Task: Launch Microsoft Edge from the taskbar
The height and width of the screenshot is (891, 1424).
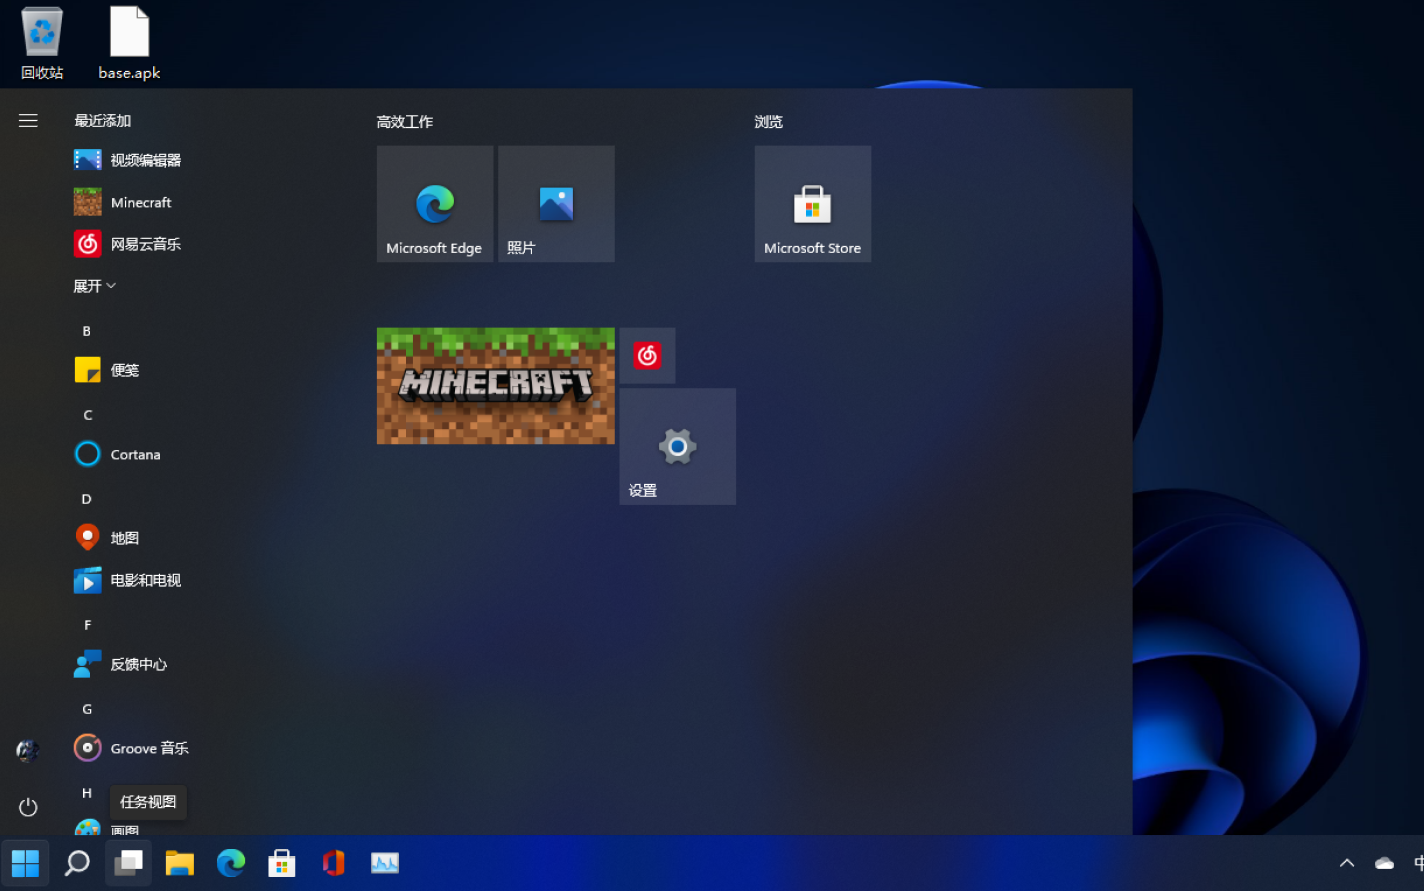Action: 231,863
